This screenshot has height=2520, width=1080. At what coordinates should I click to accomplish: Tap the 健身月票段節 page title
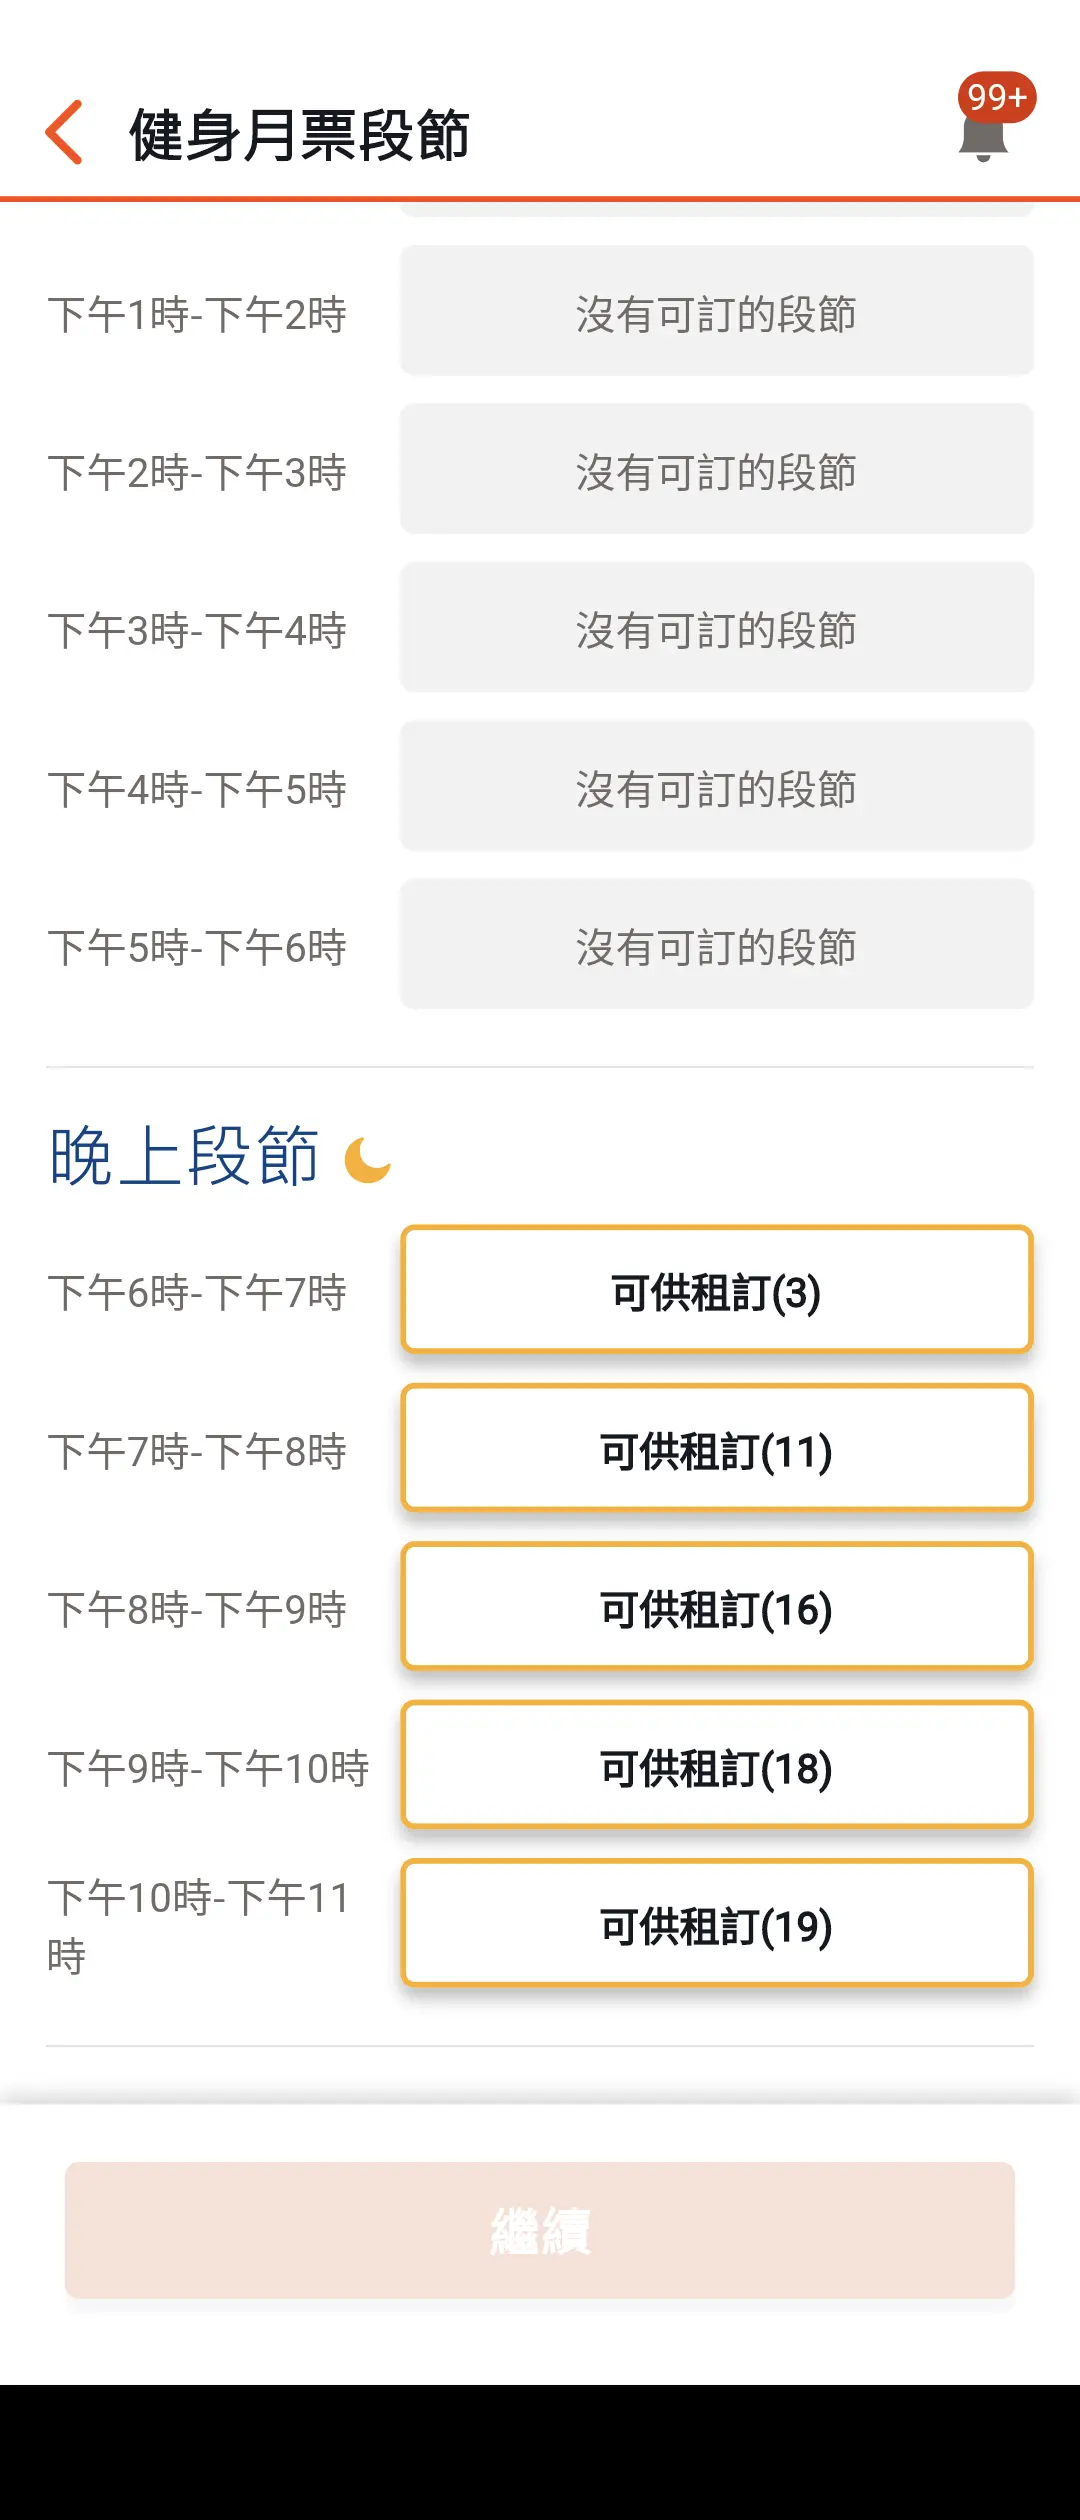[x=299, y=135]
